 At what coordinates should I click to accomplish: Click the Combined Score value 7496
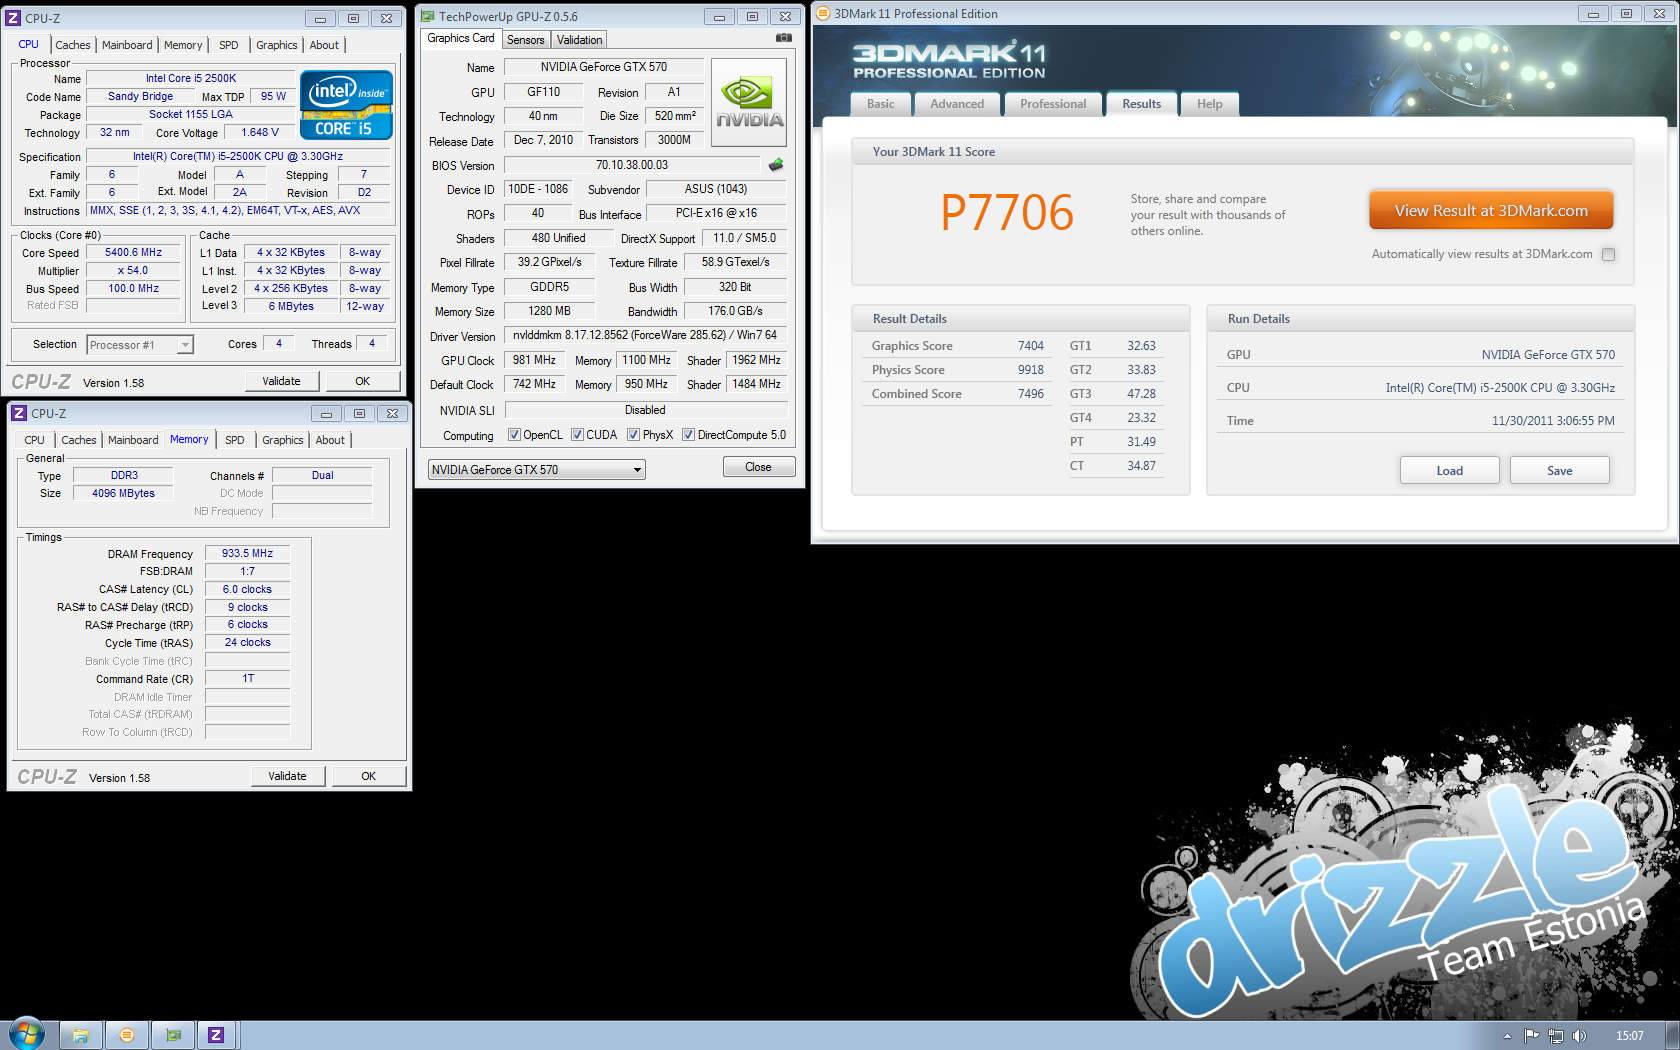pyautogui.click(x=1031, y=394)
